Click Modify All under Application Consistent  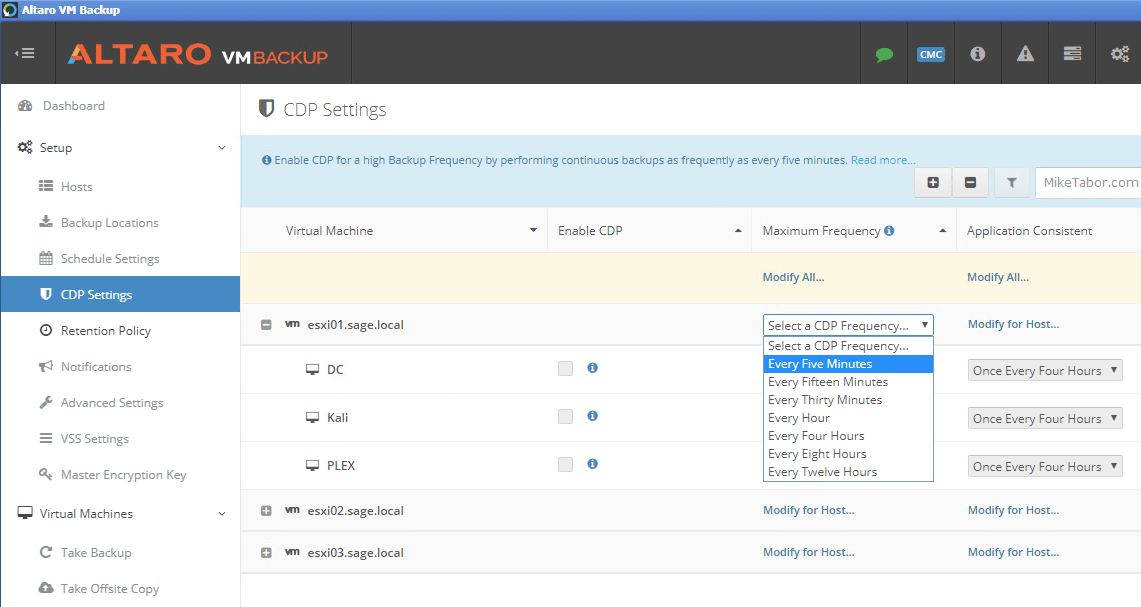click(x=998, y=277)
